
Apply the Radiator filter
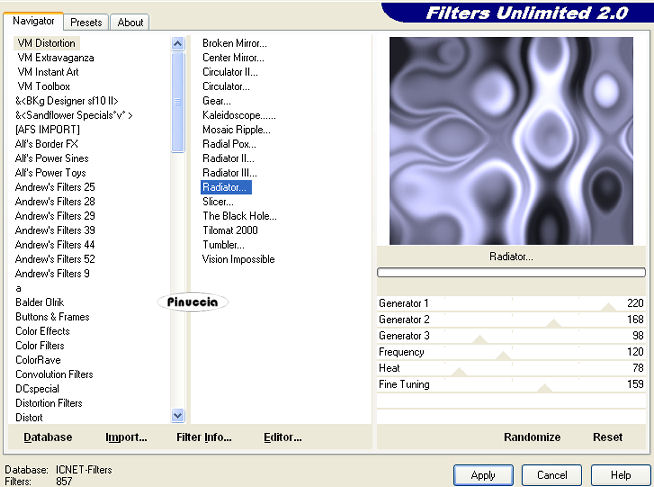coord(483,475)
